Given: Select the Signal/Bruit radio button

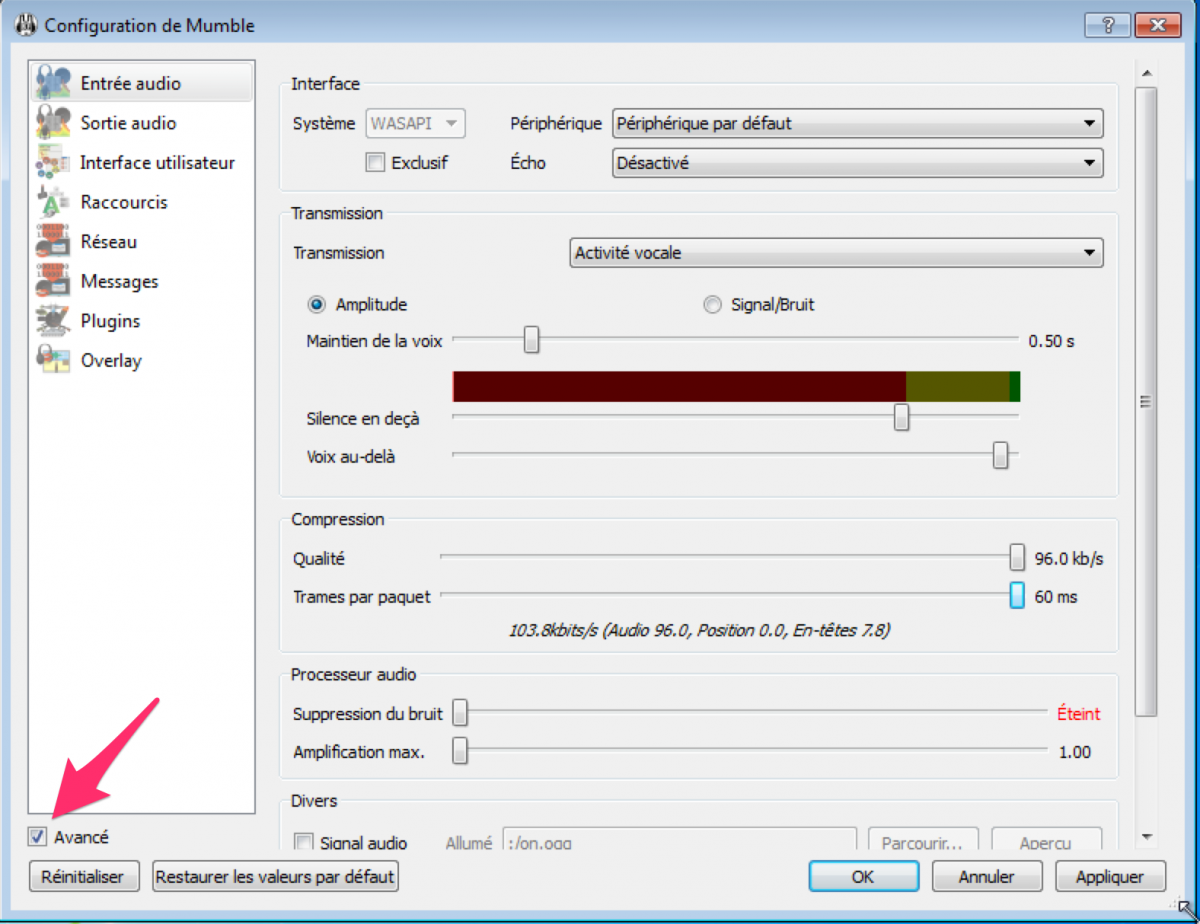Looking at the screenshot, I should pos(712,305).
